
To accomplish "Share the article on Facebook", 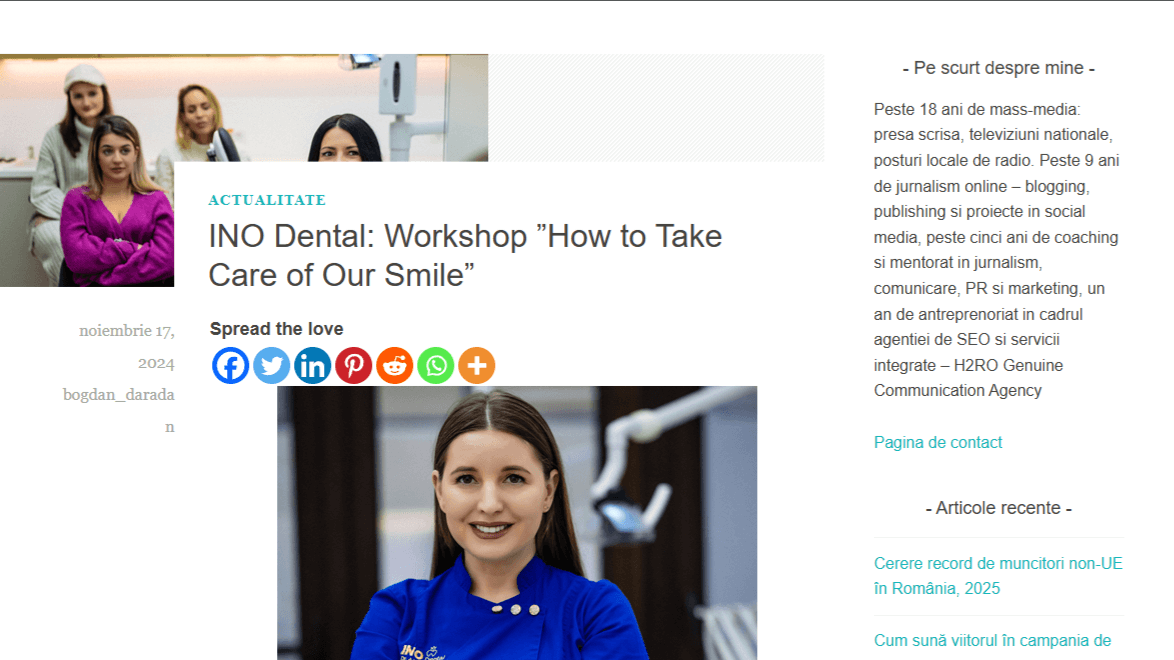I will point(231,366).
